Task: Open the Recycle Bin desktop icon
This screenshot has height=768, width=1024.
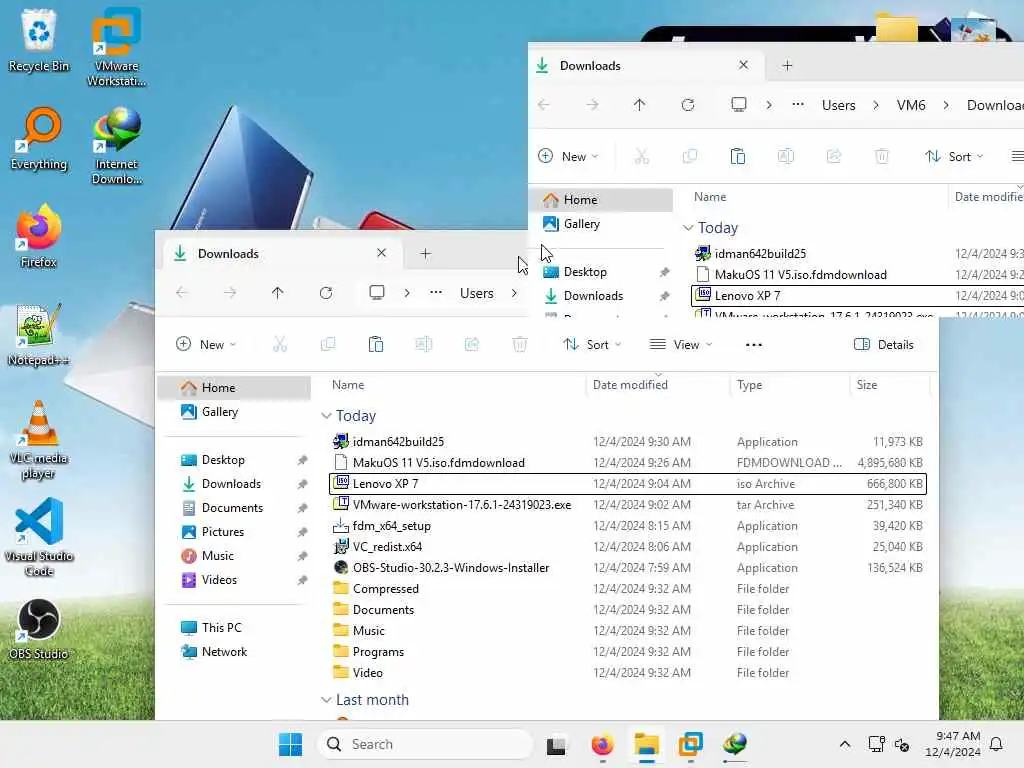Action: tap(39, 40)
